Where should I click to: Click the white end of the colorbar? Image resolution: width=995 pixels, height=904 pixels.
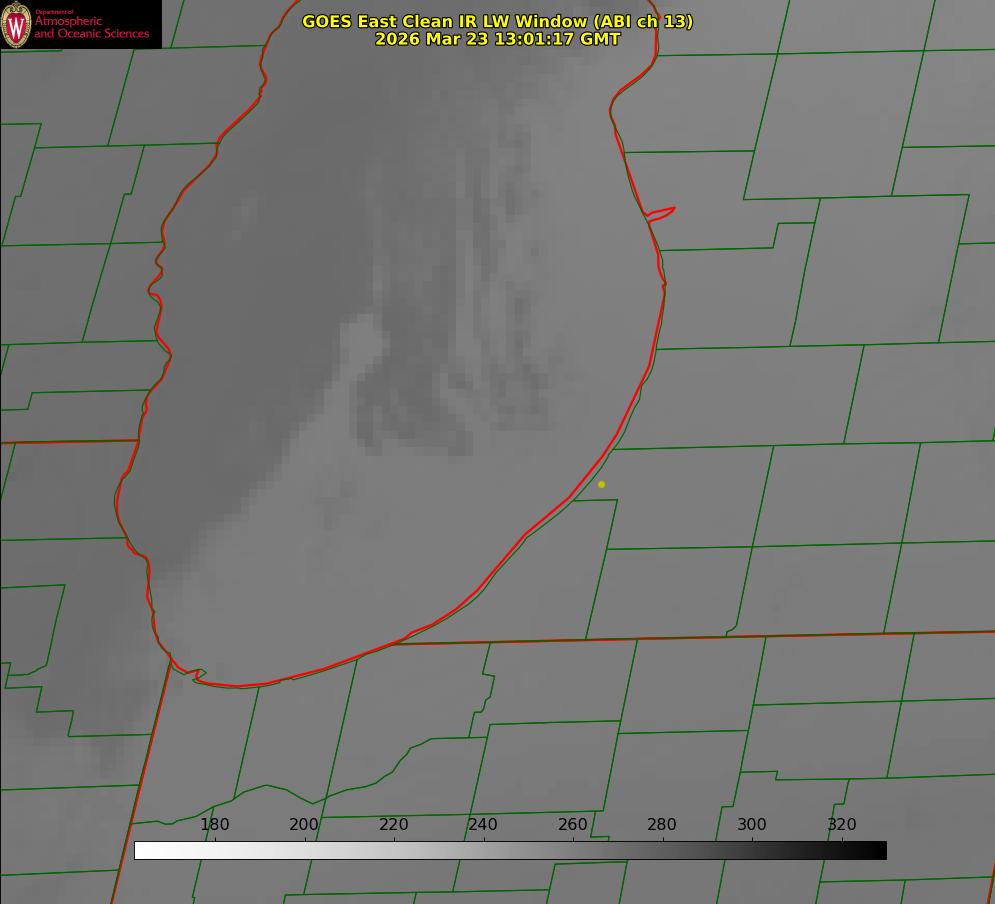click(x=141, y=851)
